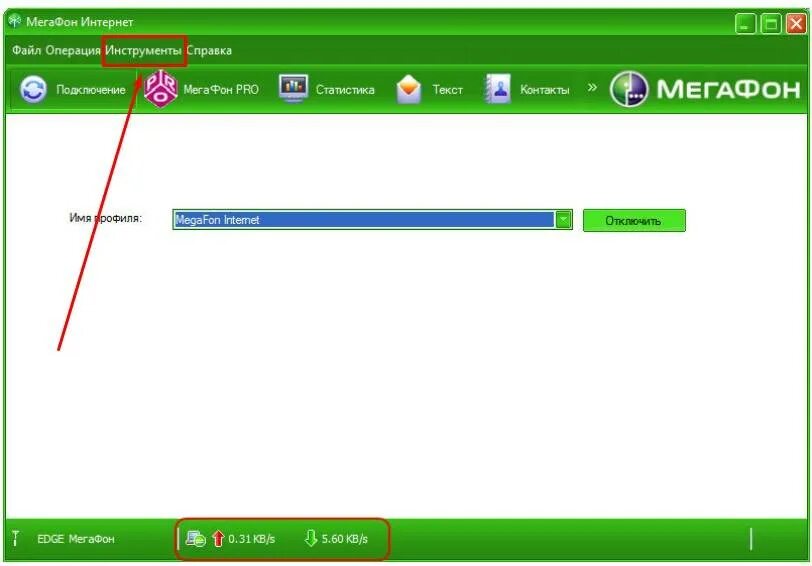Open the profile name dropdown arrow
812x566 pixels.
(563, 220)
